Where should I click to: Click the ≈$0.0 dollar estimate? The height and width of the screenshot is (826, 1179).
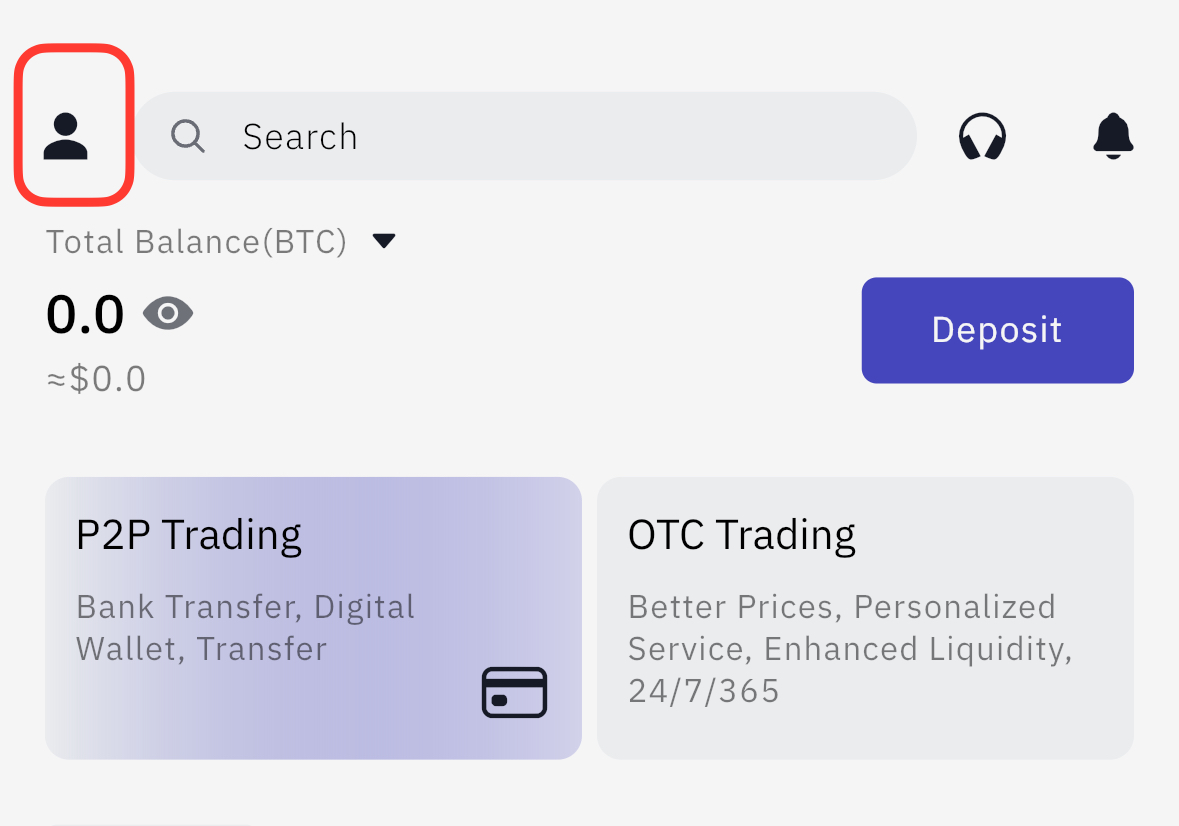click(x=96, y=379)
